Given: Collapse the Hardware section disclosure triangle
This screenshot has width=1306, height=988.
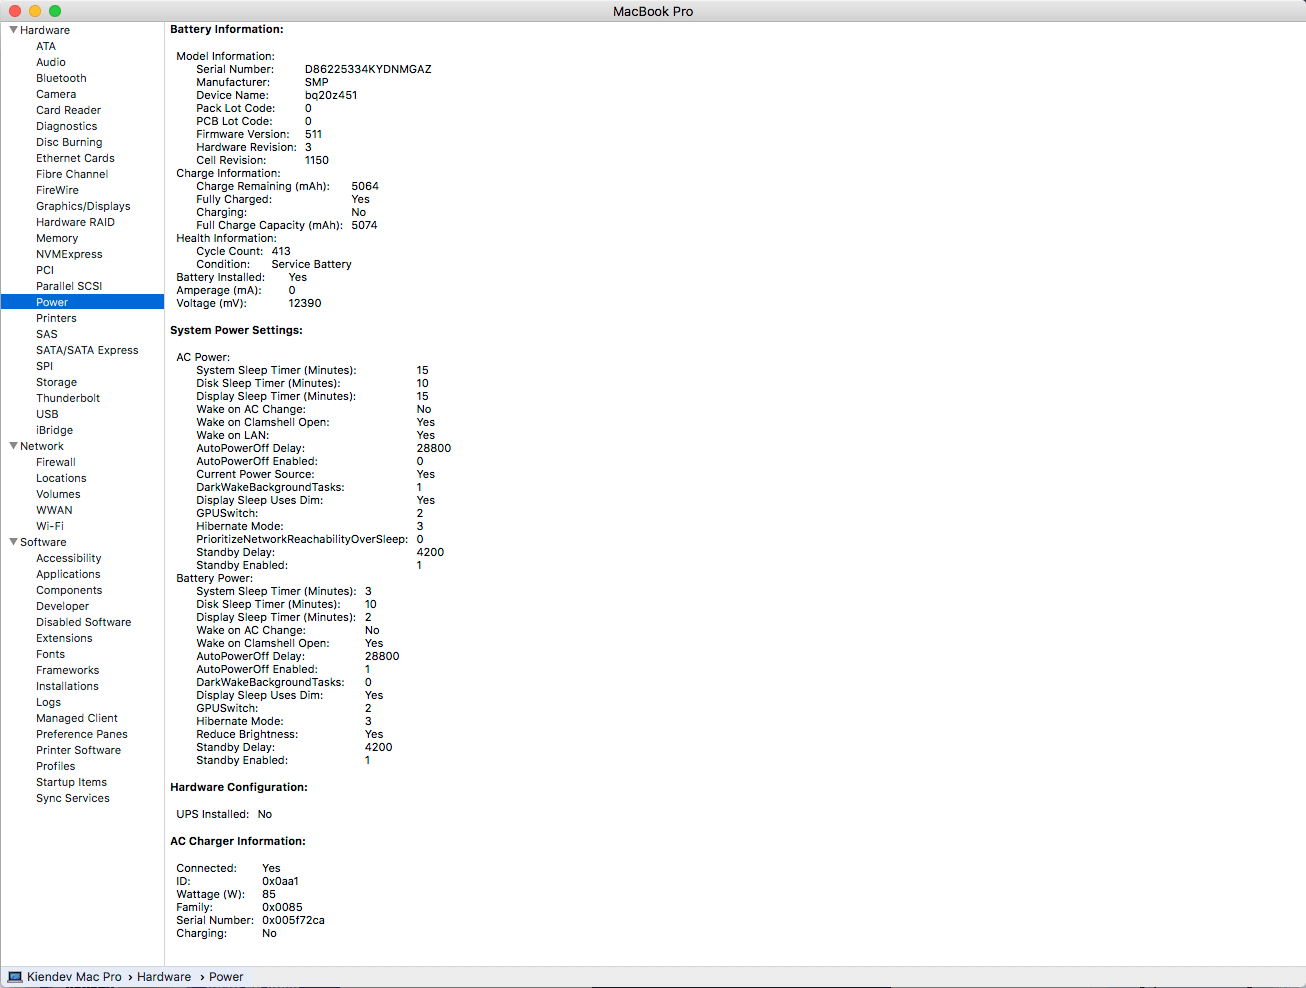Looking at the screenshot, I should pos(13,30).
